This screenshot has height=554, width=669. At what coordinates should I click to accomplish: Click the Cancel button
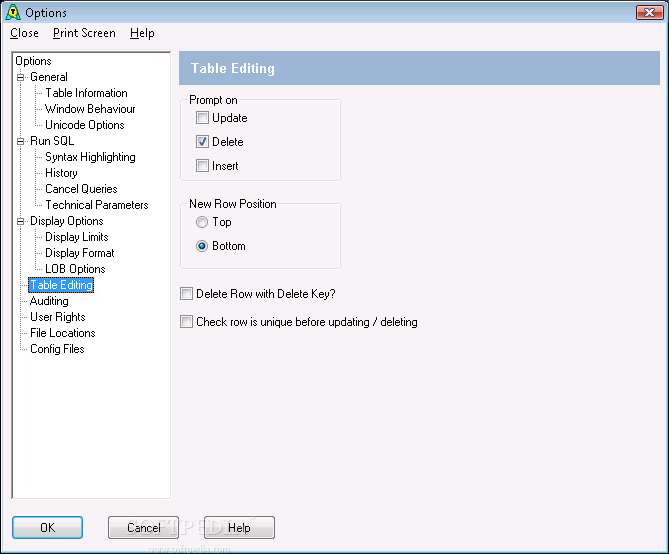click(143, 528)
